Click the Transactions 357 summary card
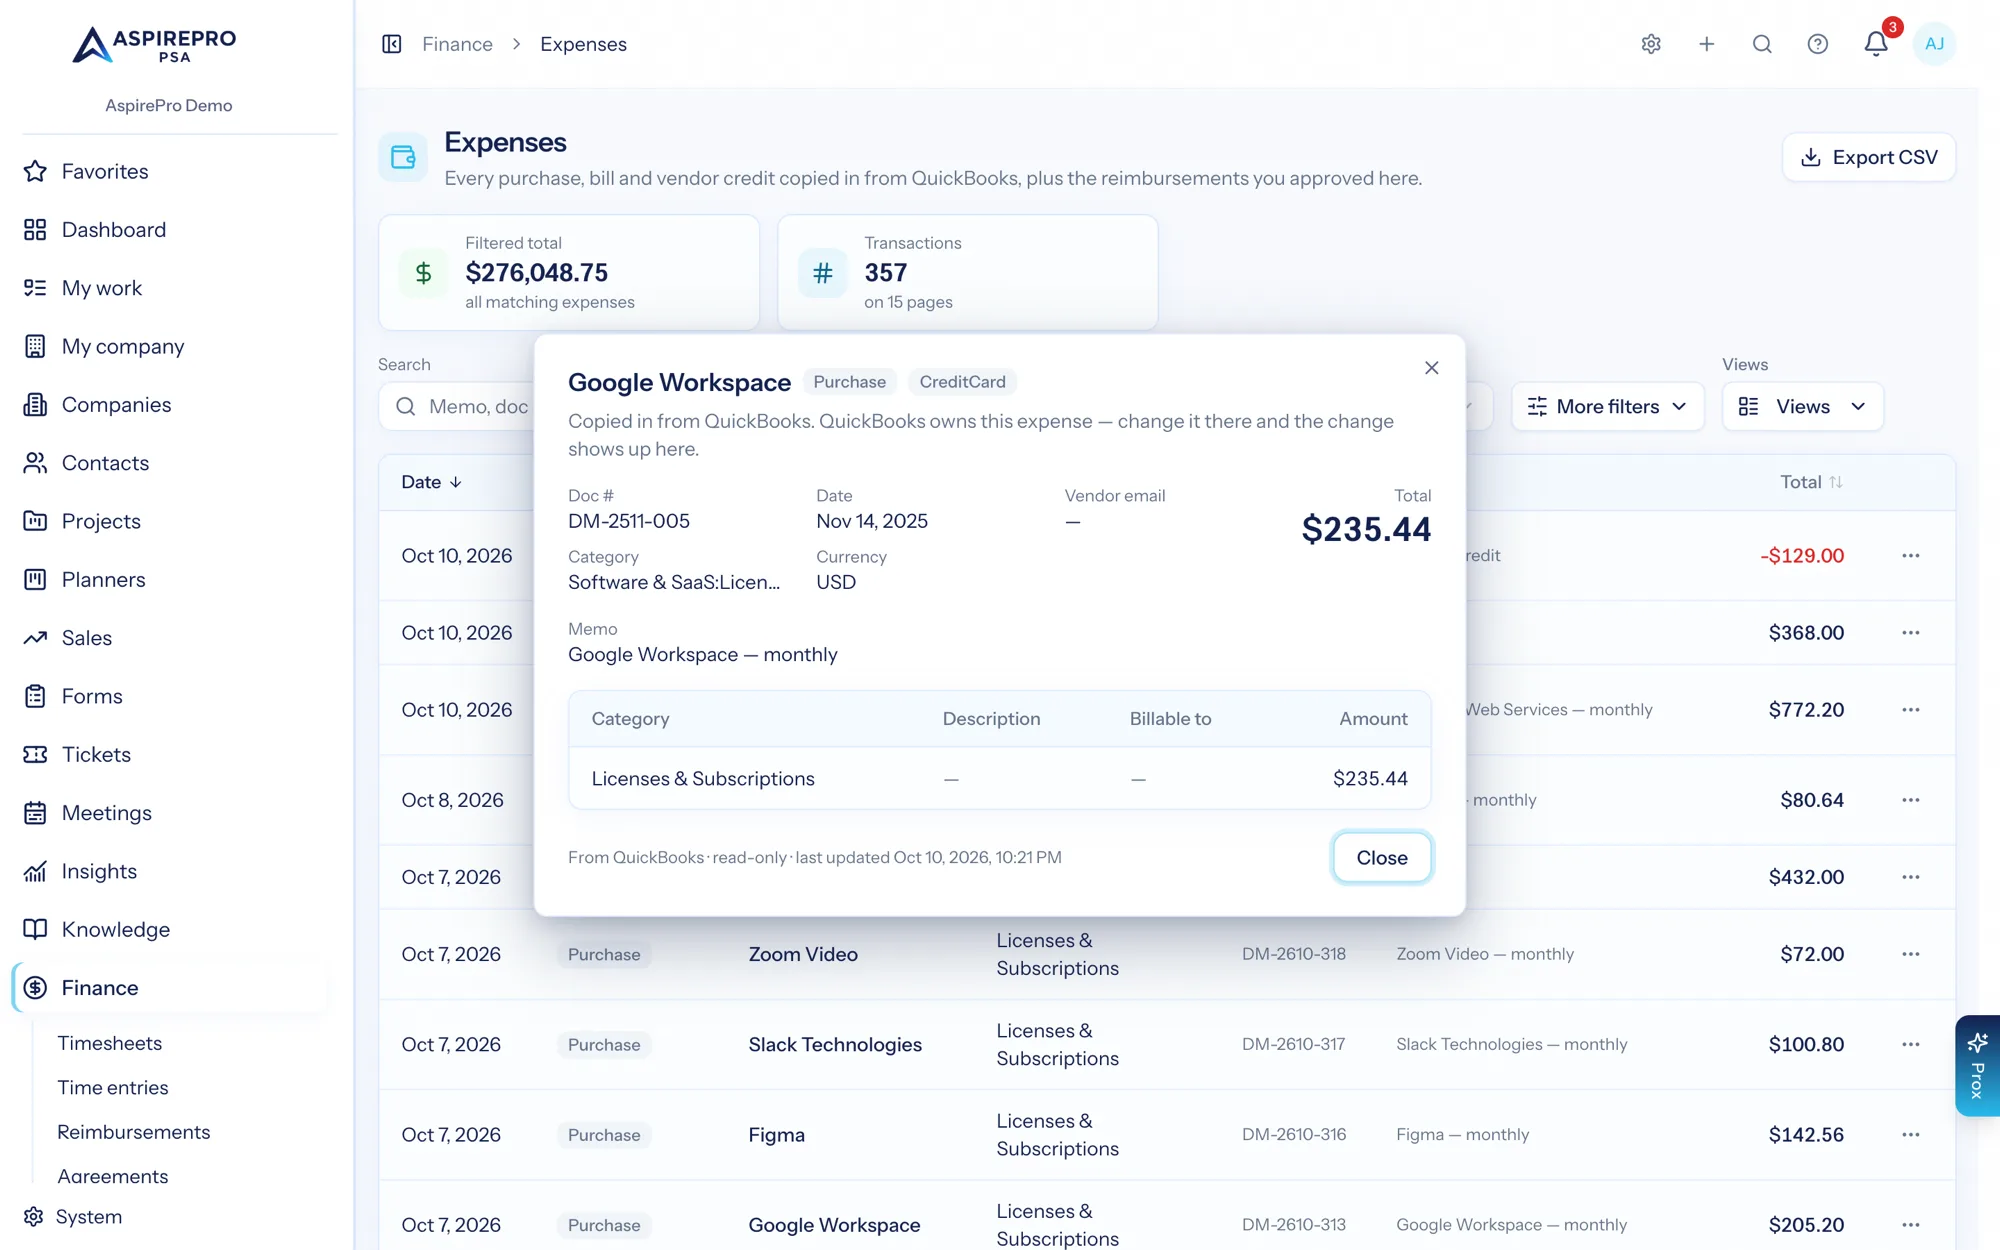The image size is (2000, 1250). (968, 272)
